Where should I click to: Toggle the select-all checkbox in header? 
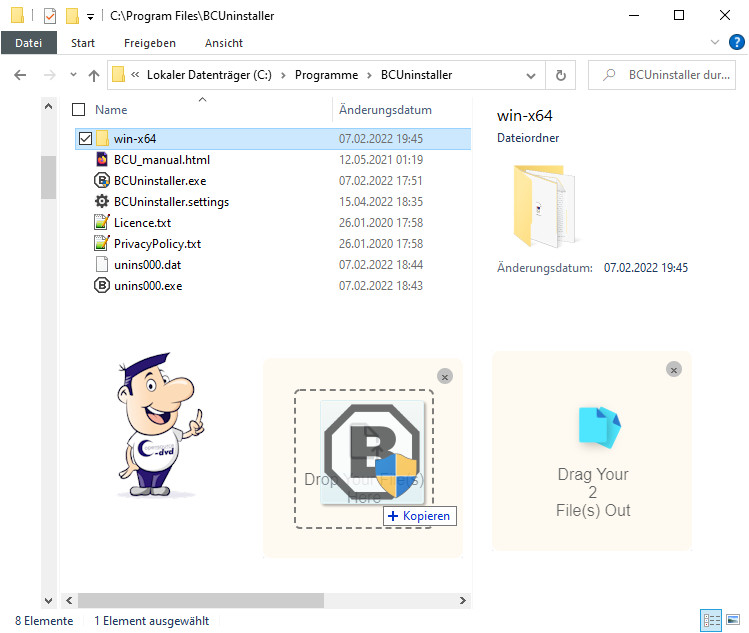[x=79, y=110]
